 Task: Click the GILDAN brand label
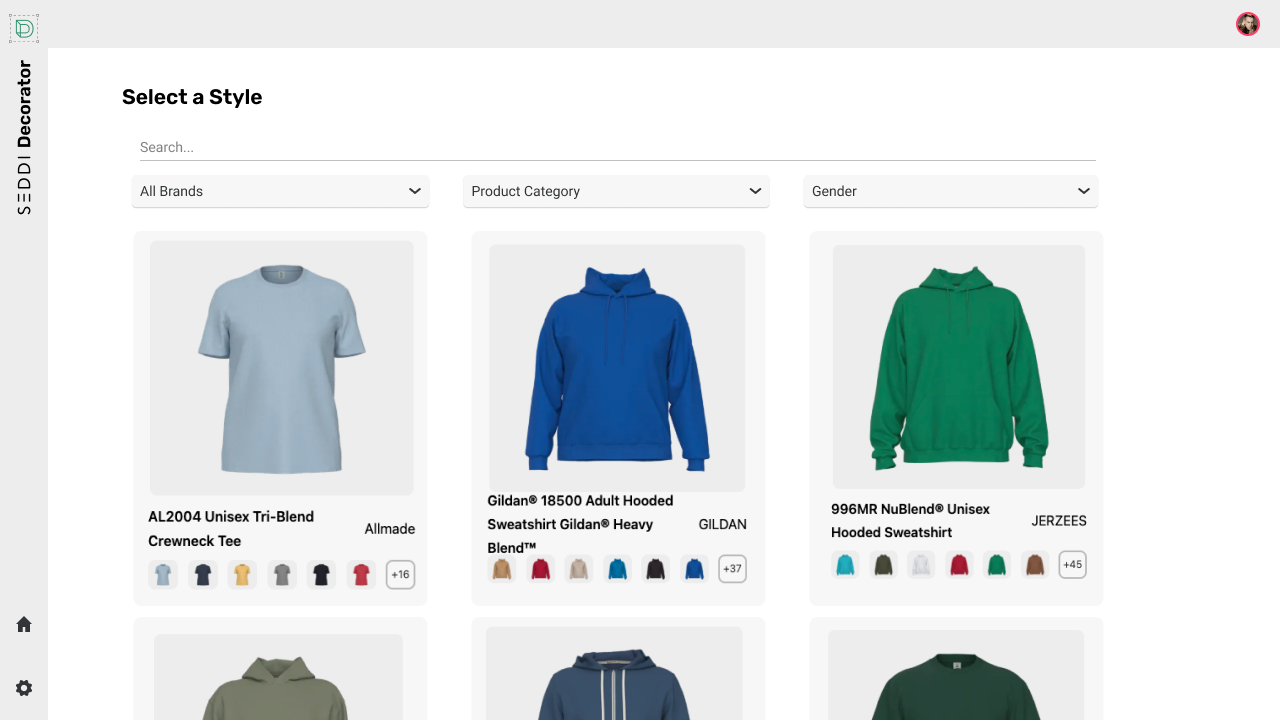pyautogui.click(x=723, y=524)
